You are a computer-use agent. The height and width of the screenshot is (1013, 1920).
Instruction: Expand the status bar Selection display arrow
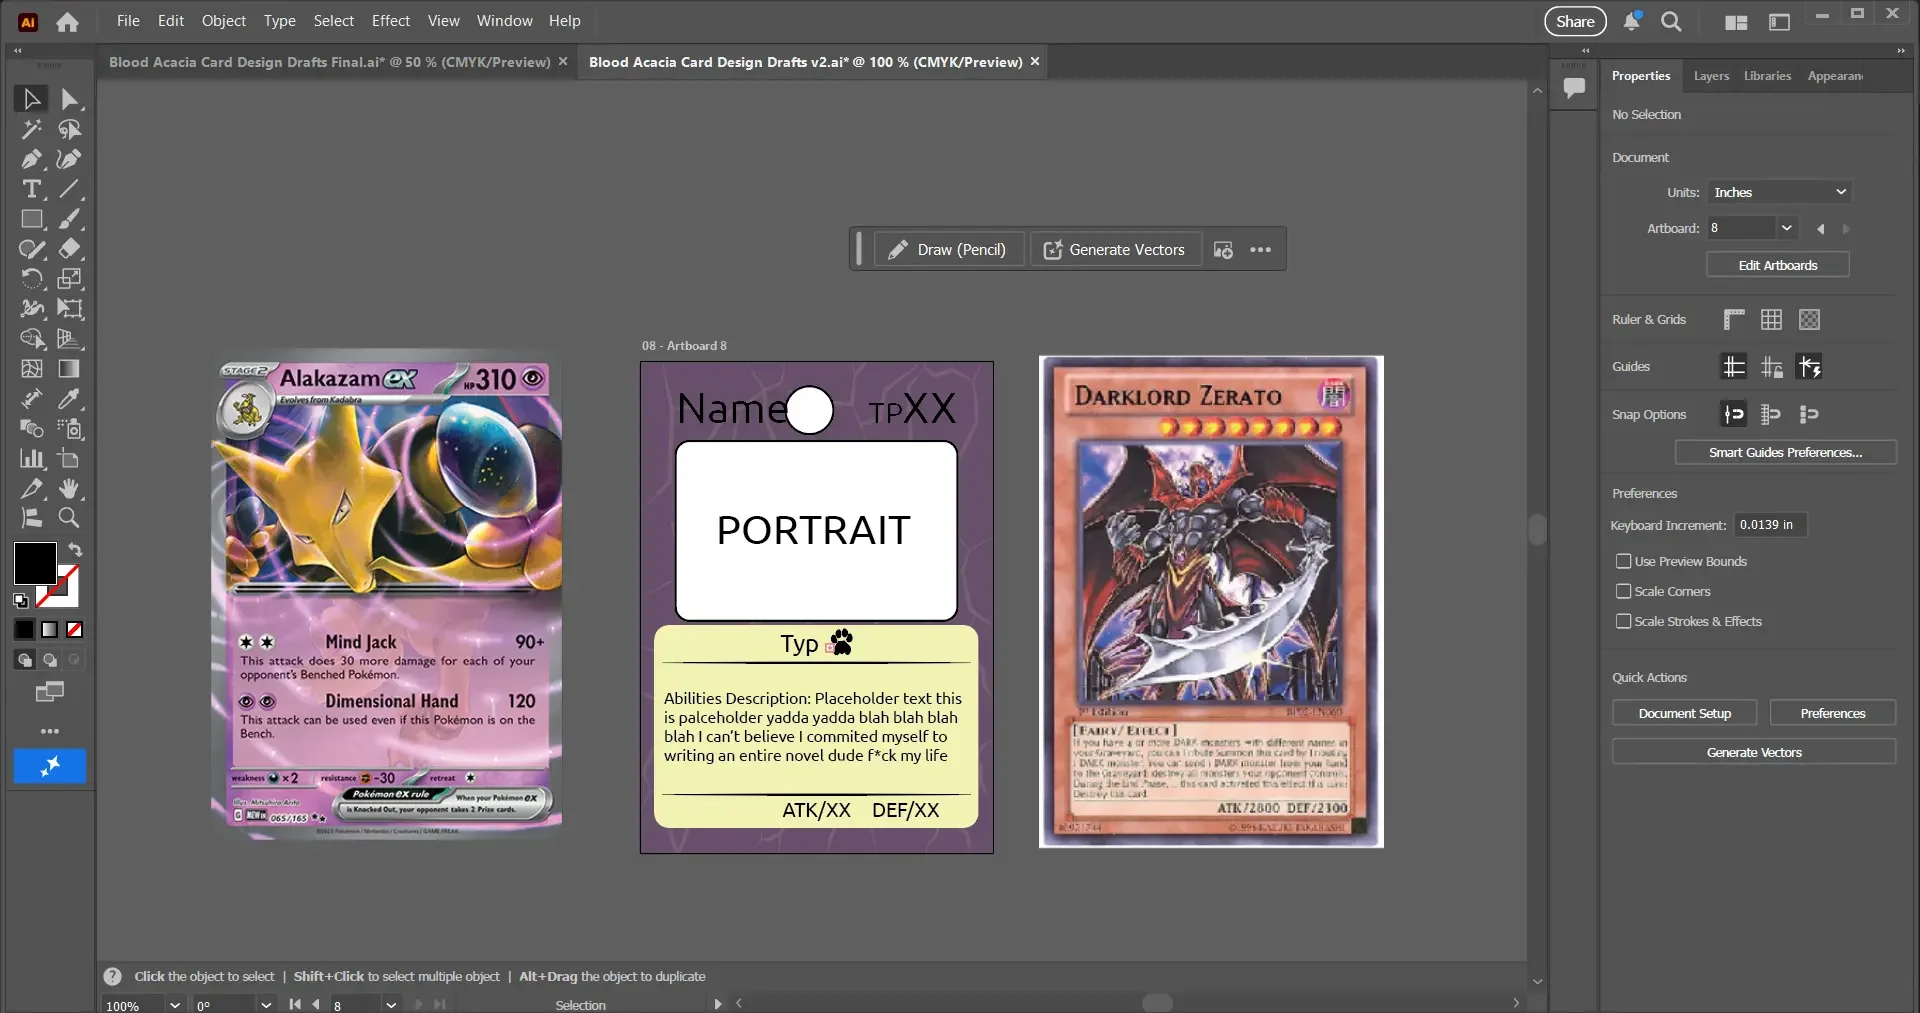(717, 1004)
